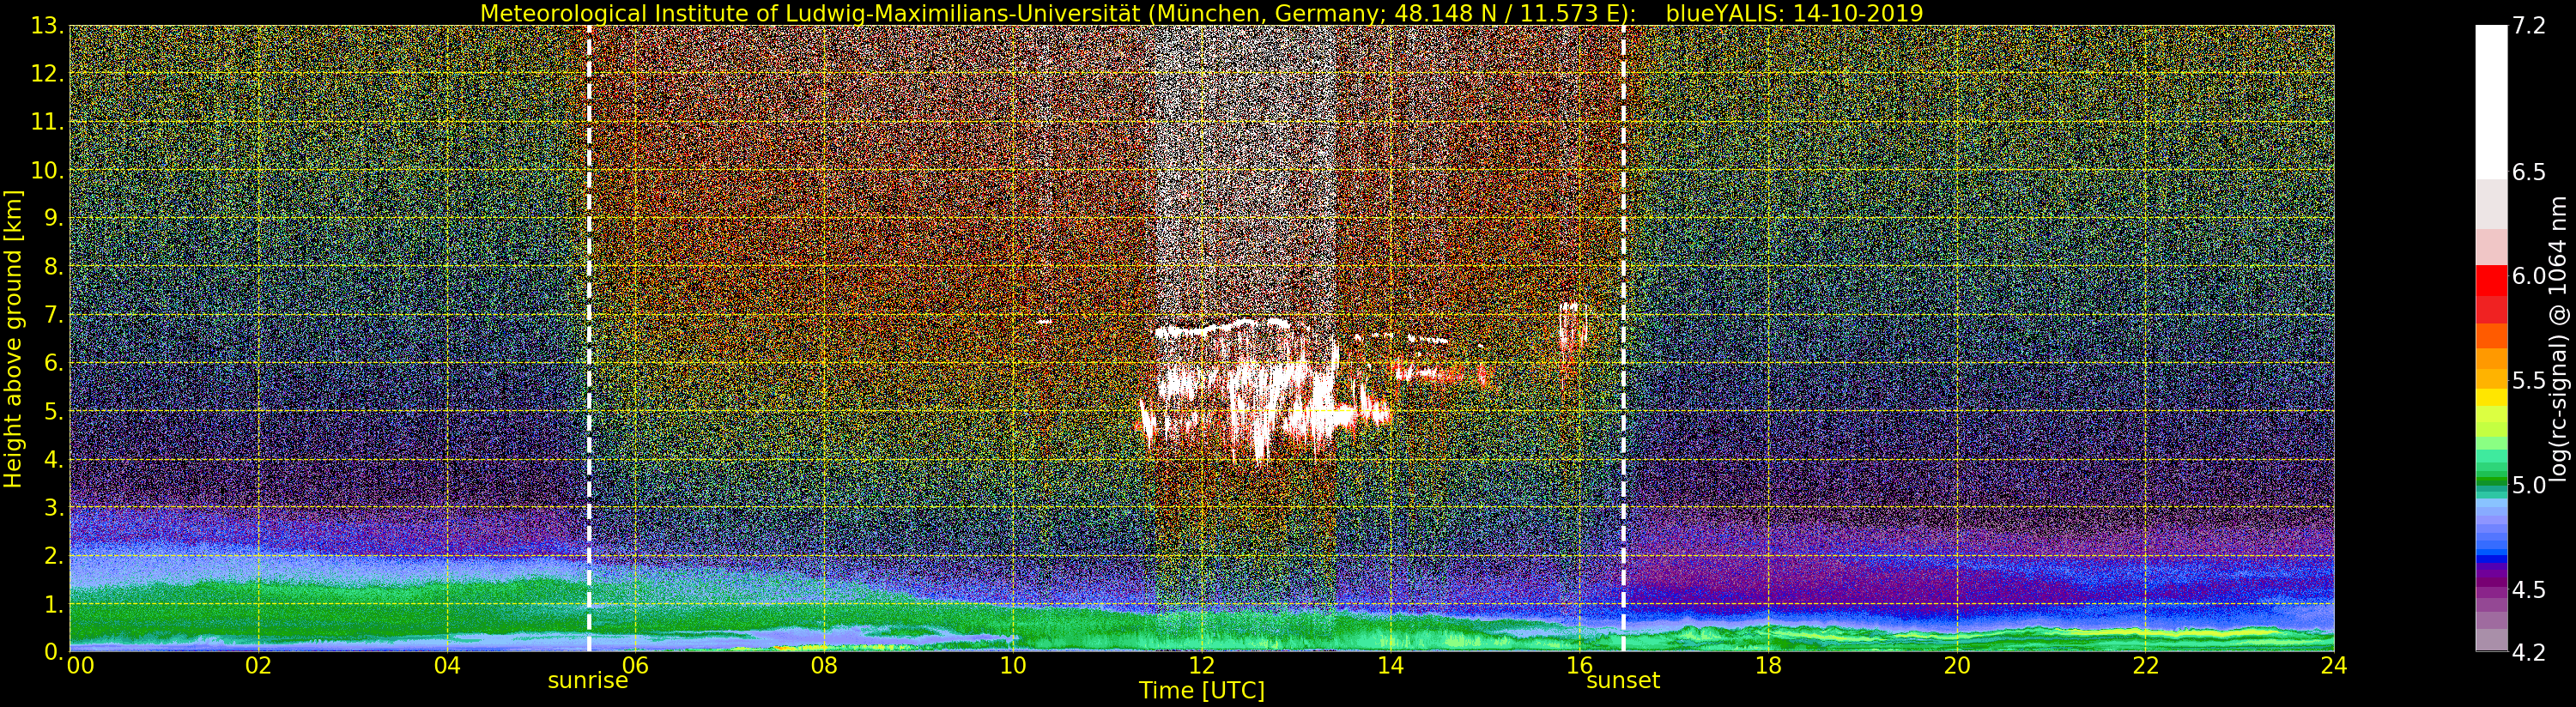The height and width of the screenshot is (707, 2576).
Task: Click the height tick label '9.'
Action: (54, 218)
